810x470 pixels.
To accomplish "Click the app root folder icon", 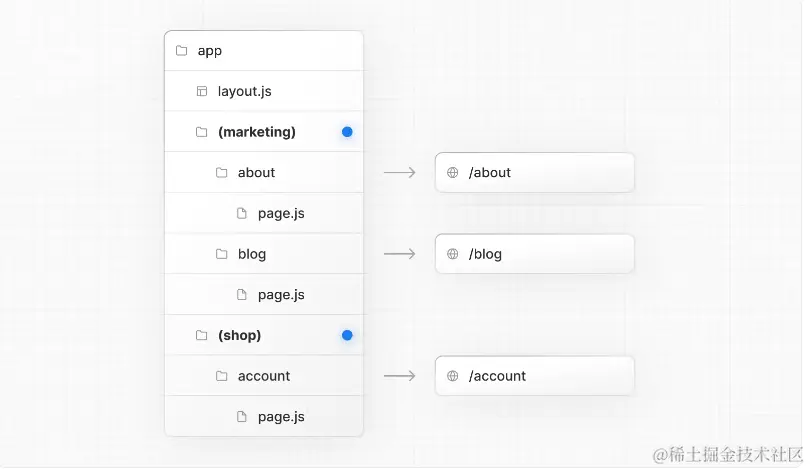I will 181,51.
